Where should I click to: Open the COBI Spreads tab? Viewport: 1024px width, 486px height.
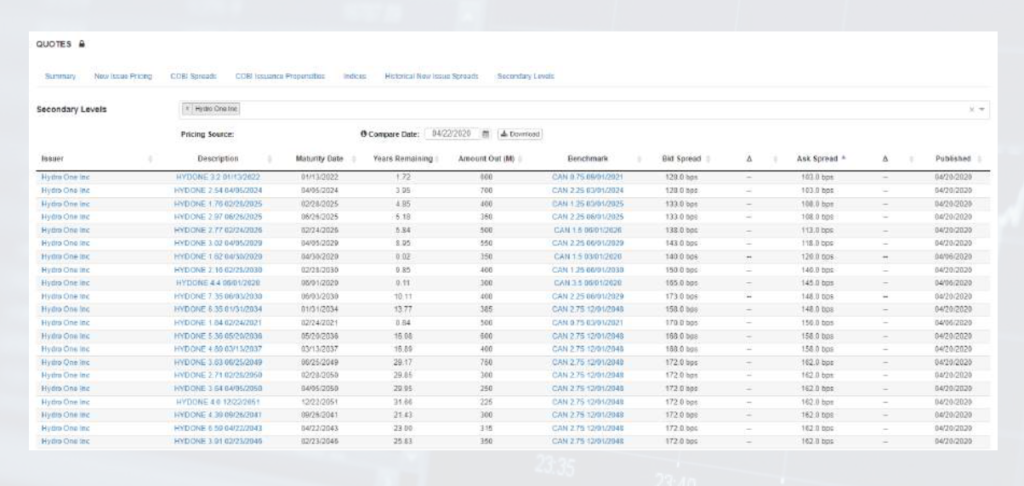click(x=193, y=76)
